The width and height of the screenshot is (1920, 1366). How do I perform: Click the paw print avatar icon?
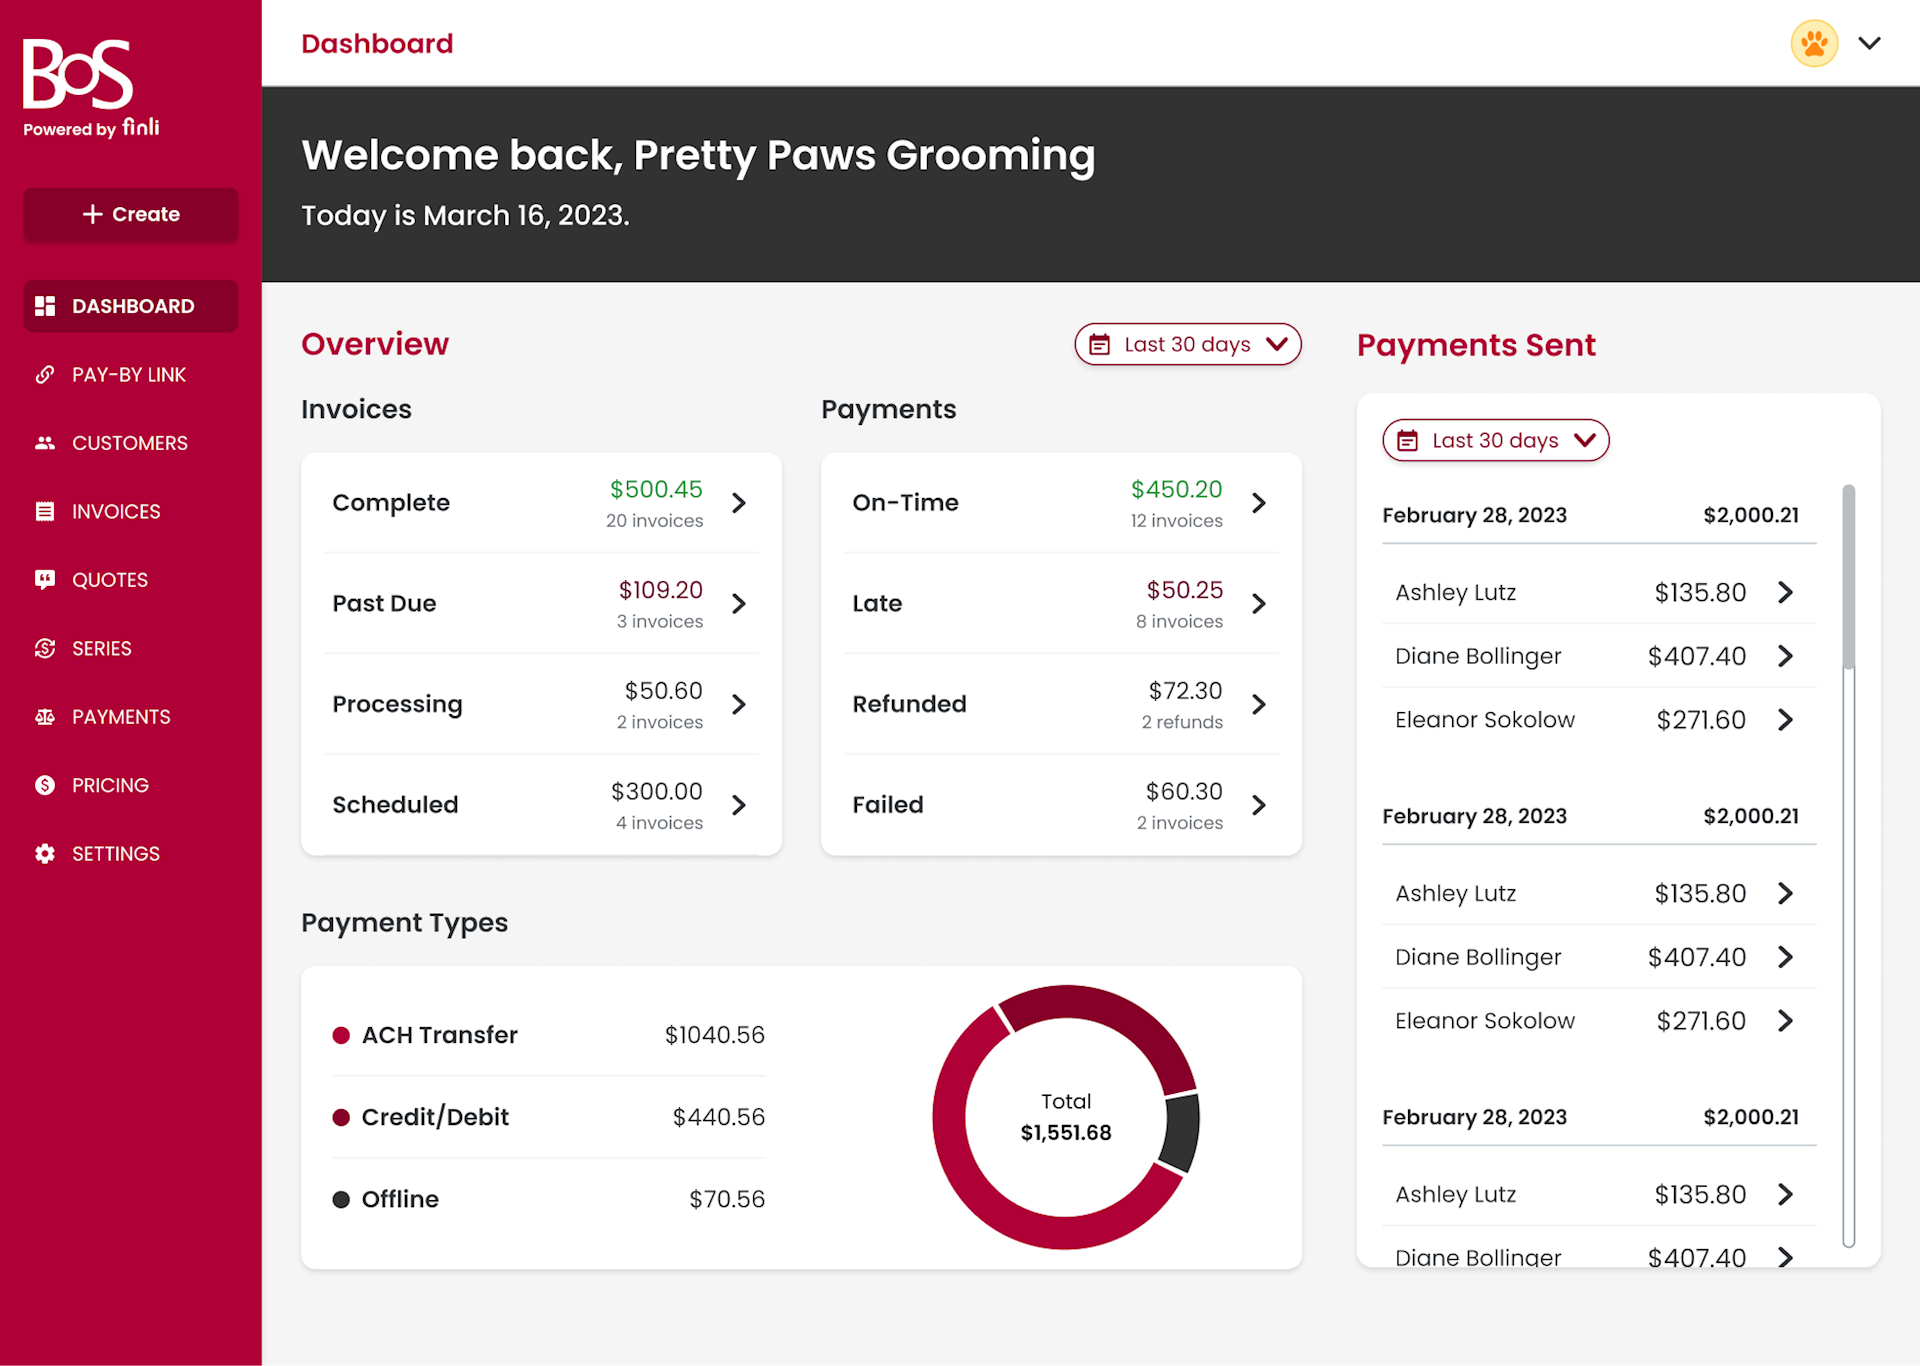(1813, 43)
